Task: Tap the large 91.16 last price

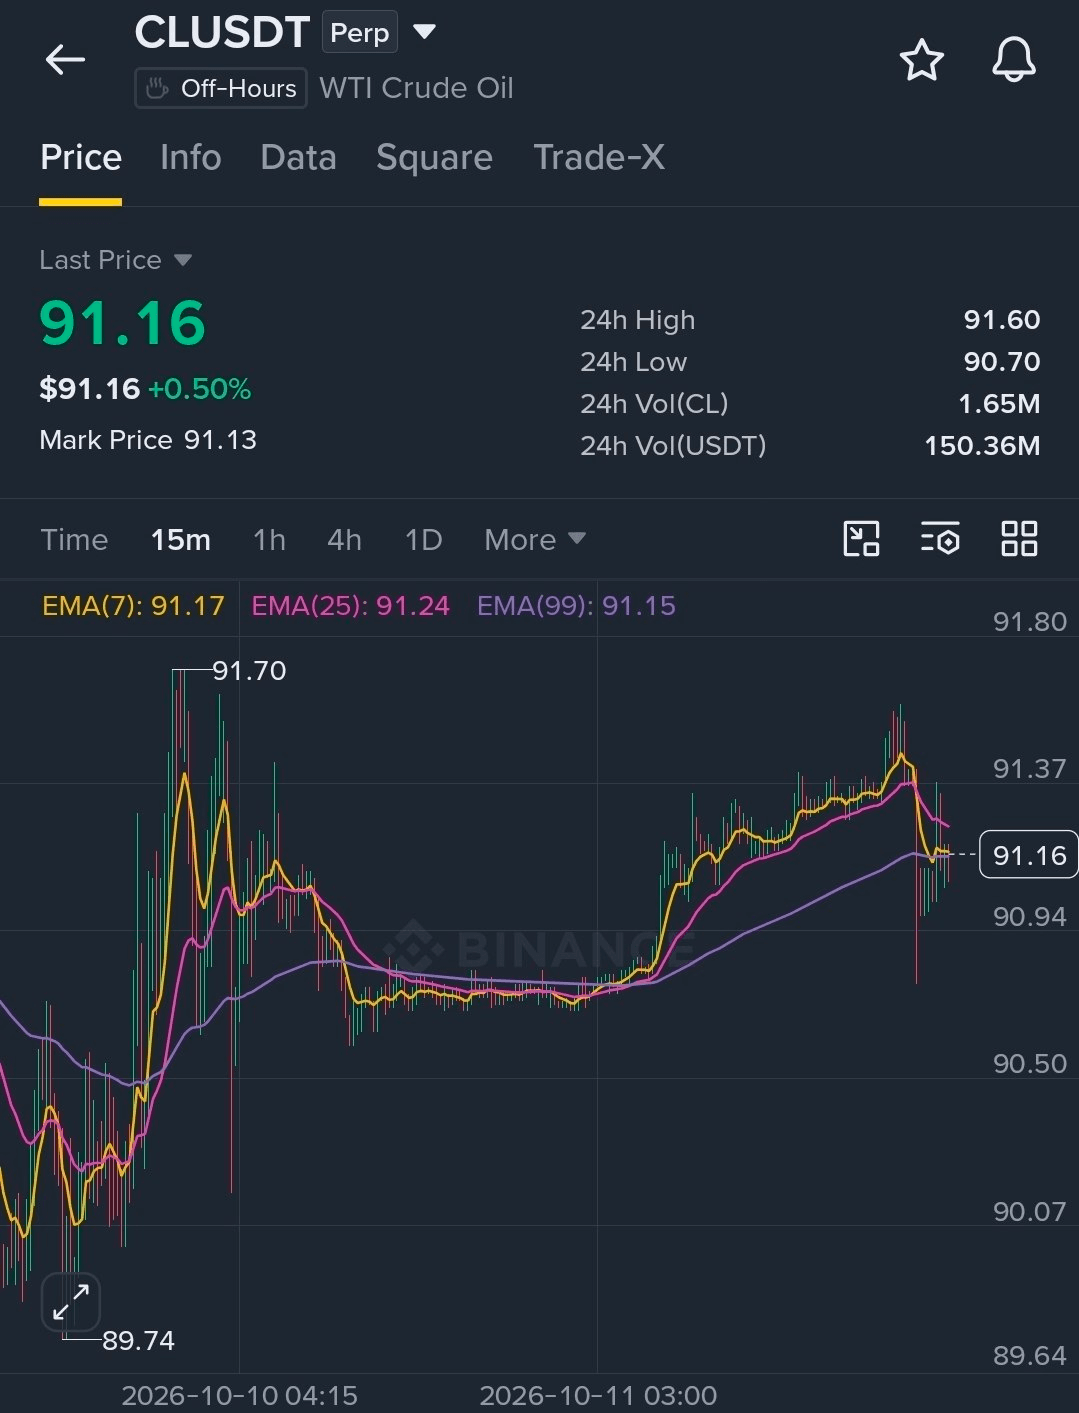Action: [122, 323]
